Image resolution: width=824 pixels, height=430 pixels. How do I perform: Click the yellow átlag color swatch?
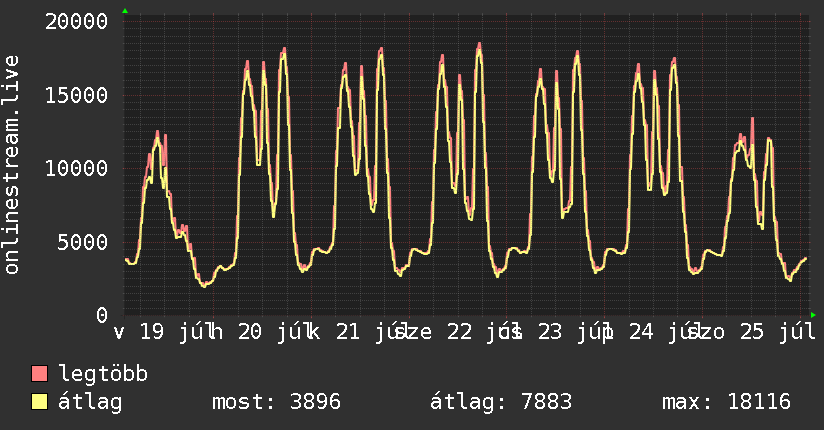pyautogui.click(x=39, y=402)
